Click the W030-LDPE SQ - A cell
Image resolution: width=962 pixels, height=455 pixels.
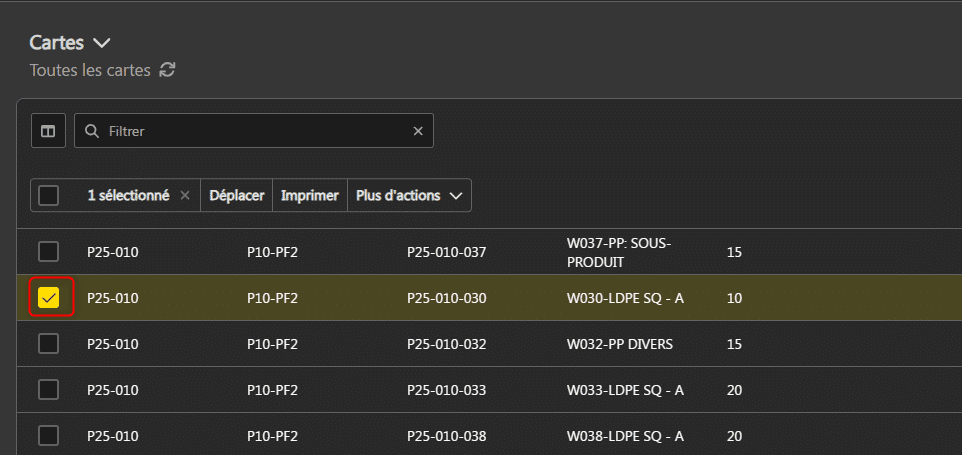624,298
